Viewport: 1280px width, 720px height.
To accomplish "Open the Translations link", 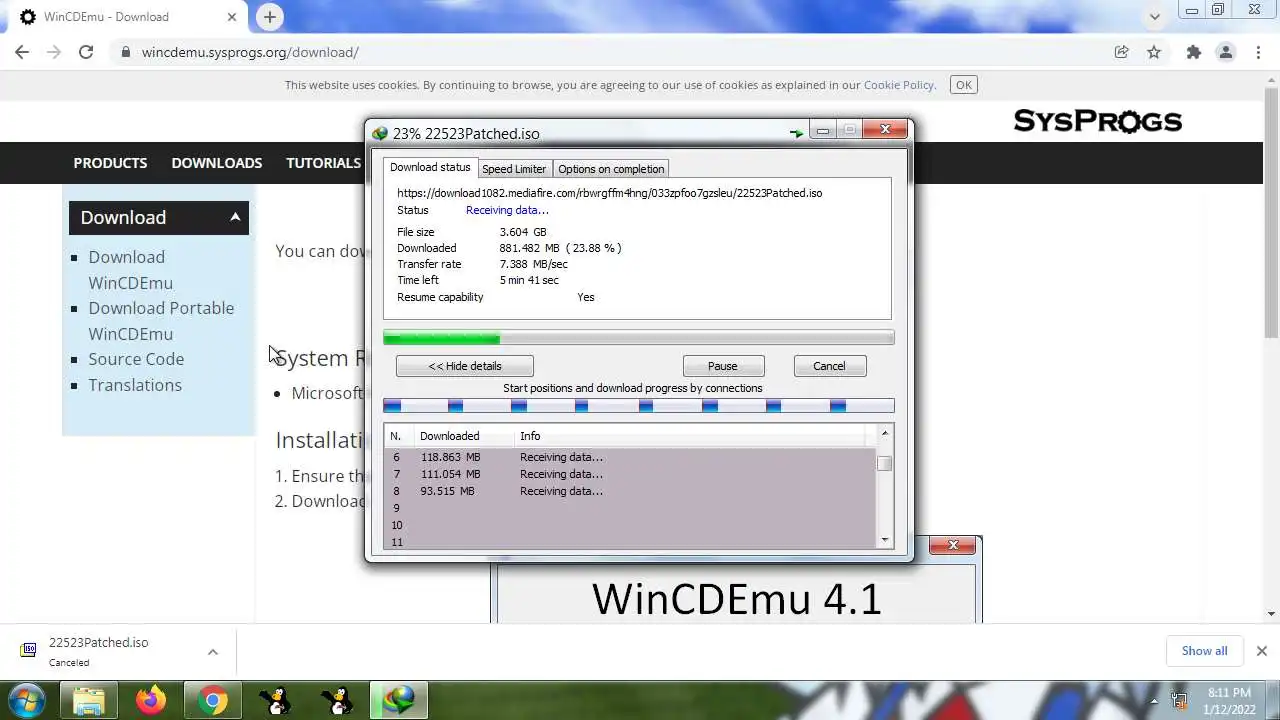I will coord(135,385).
